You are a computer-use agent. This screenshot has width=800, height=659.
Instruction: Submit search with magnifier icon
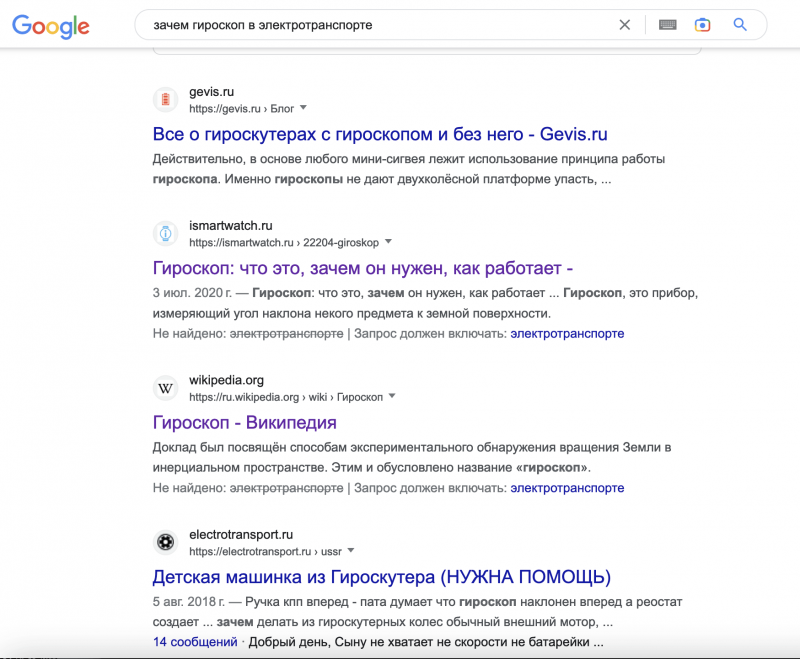pyautogui.click(x=740, y=24)
